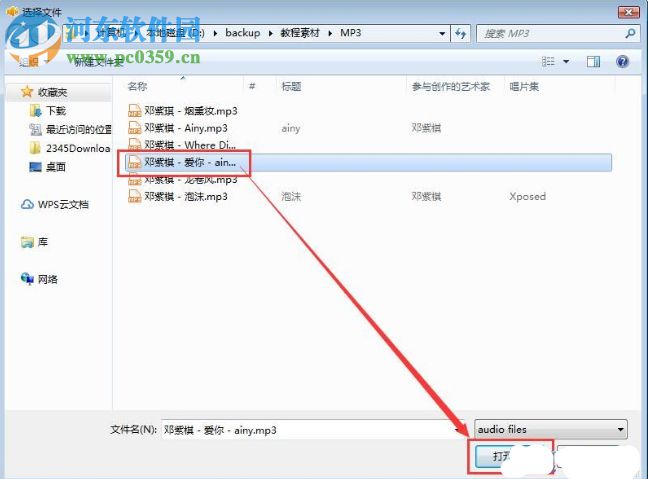Open 最近访问的位置 in sidebar

pyautogui.click(x=79, y=130)
